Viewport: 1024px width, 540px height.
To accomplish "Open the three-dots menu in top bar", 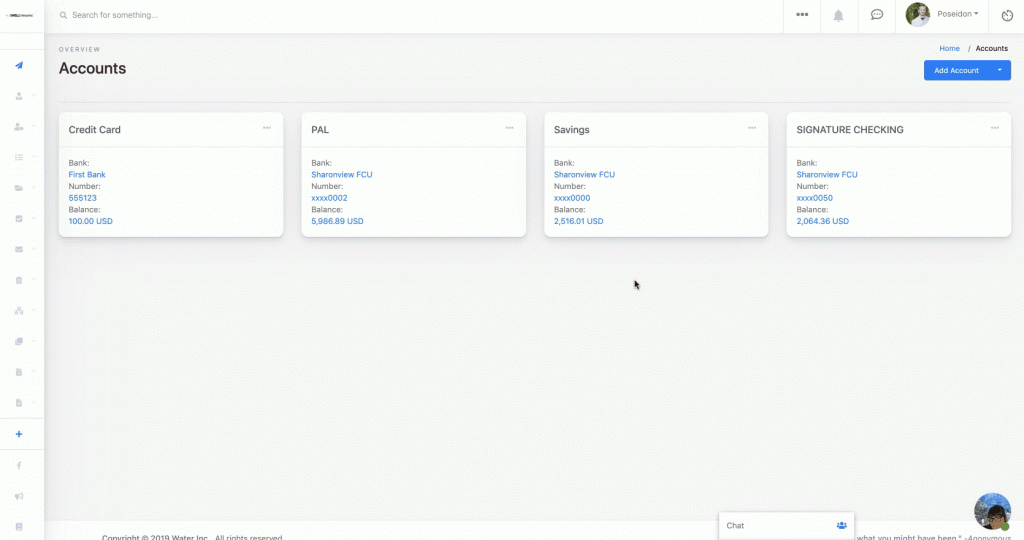I will (x=802, y=14).
